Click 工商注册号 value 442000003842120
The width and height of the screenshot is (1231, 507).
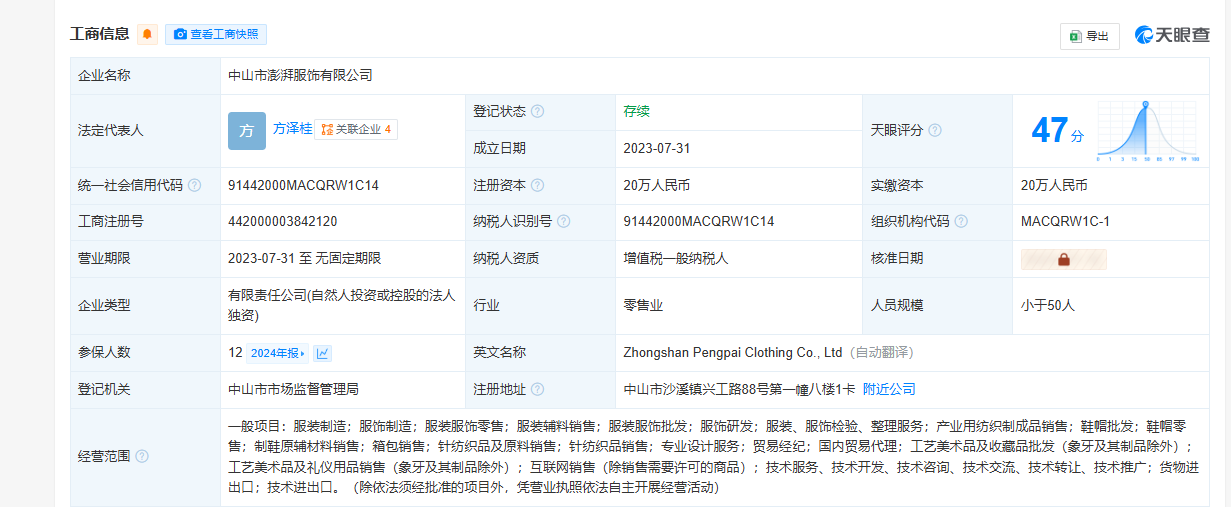coord(283,222)
